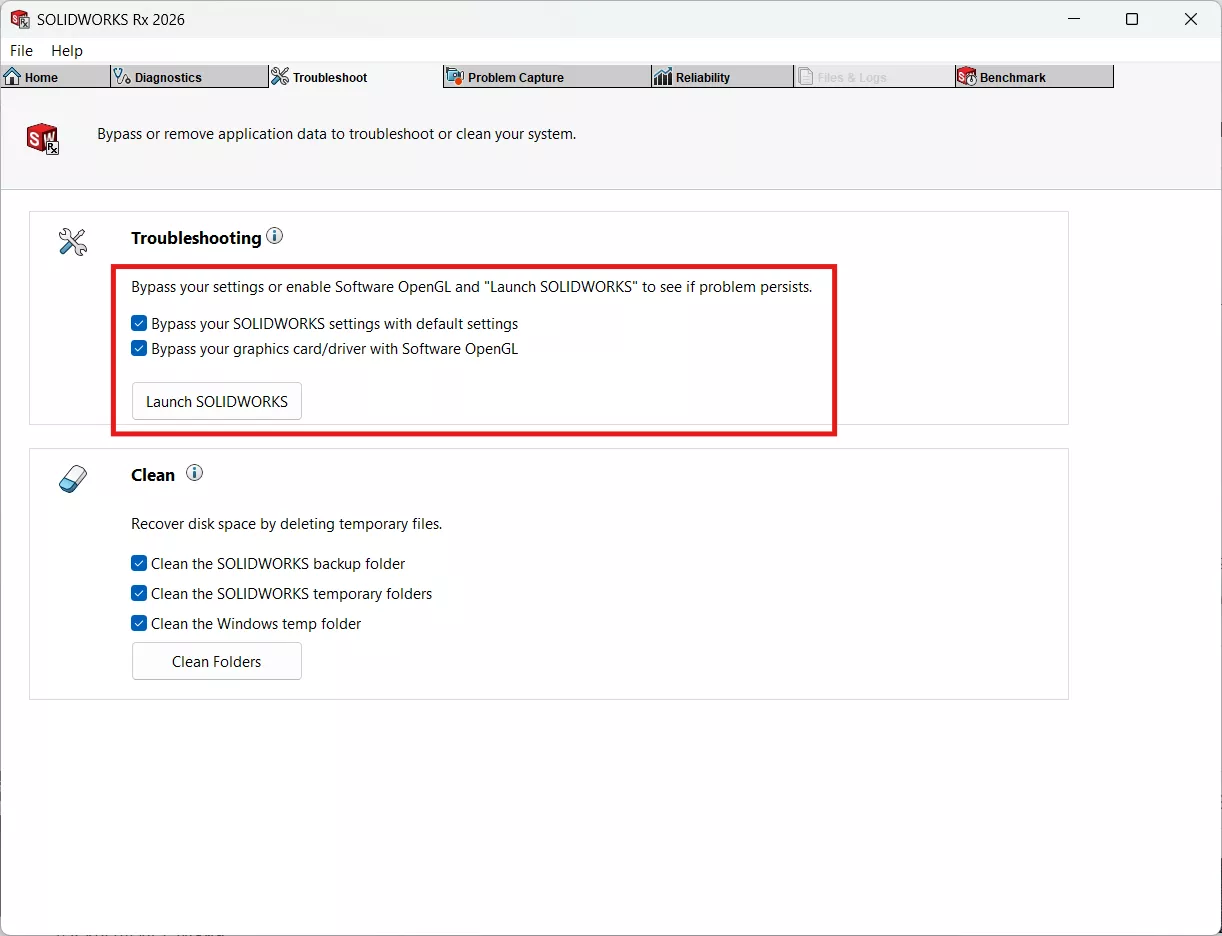Click the wrench icon beside Troubleshooting heading

71,241
